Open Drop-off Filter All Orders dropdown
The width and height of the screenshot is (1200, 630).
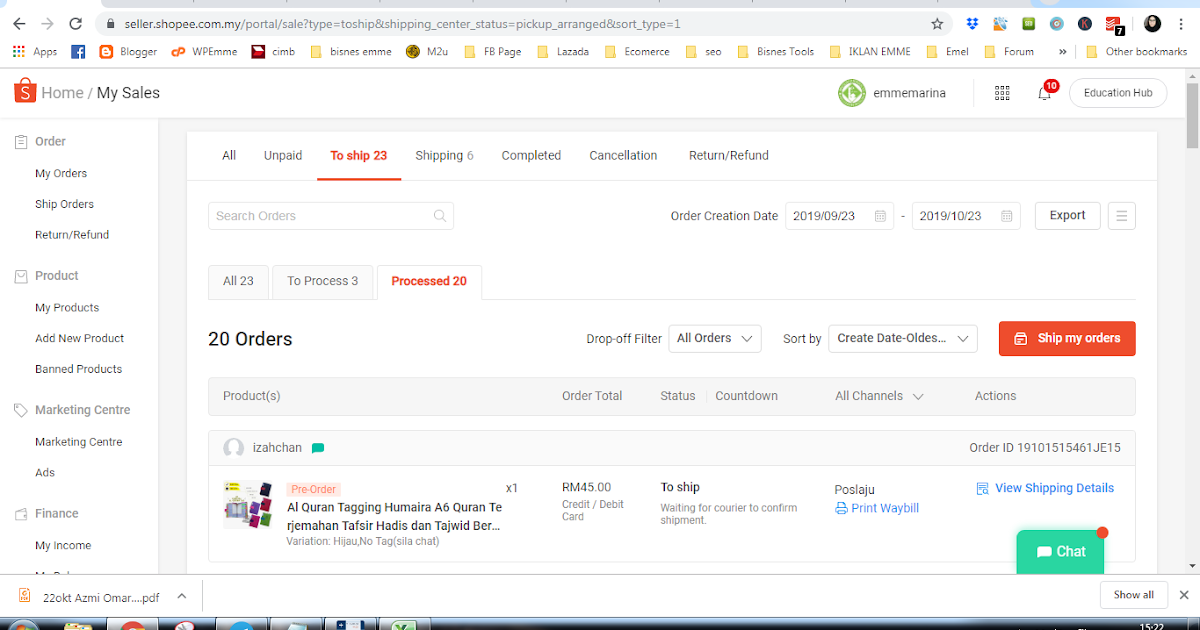tap(714, 339)
